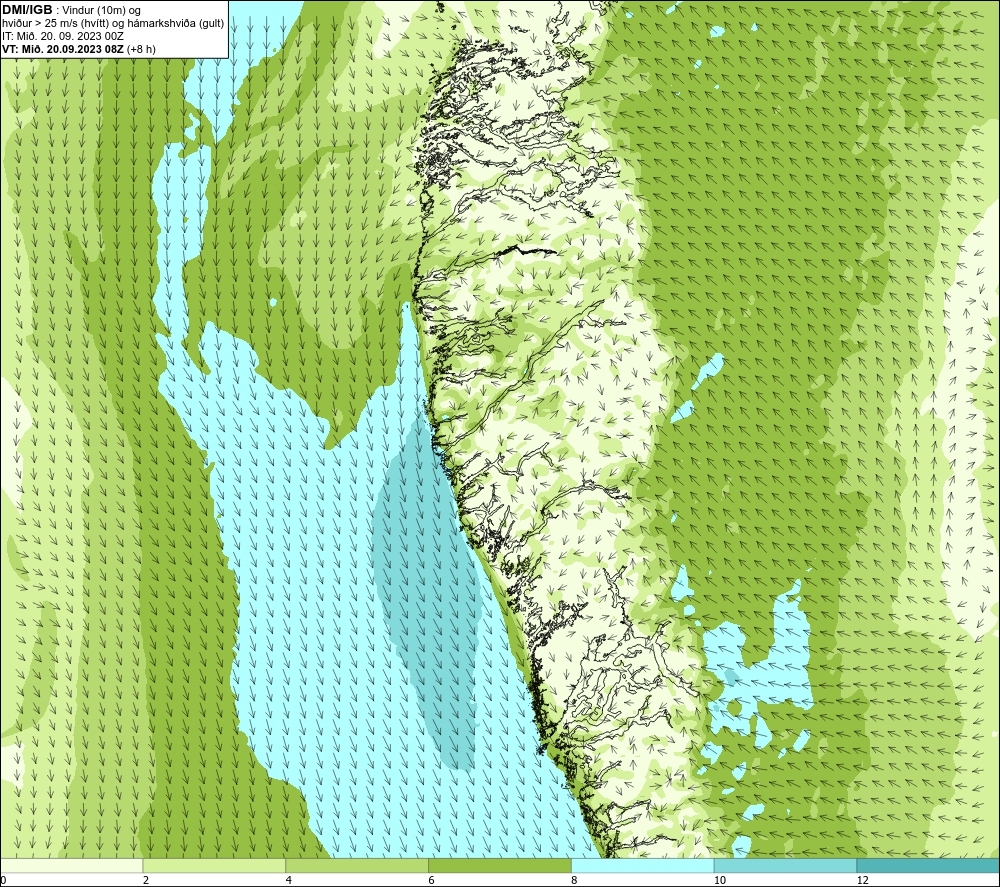The width and height of the screenshot is (1000, 887).
Task: Click the "10" label under the color scale
Action: [x=720, y=881]
